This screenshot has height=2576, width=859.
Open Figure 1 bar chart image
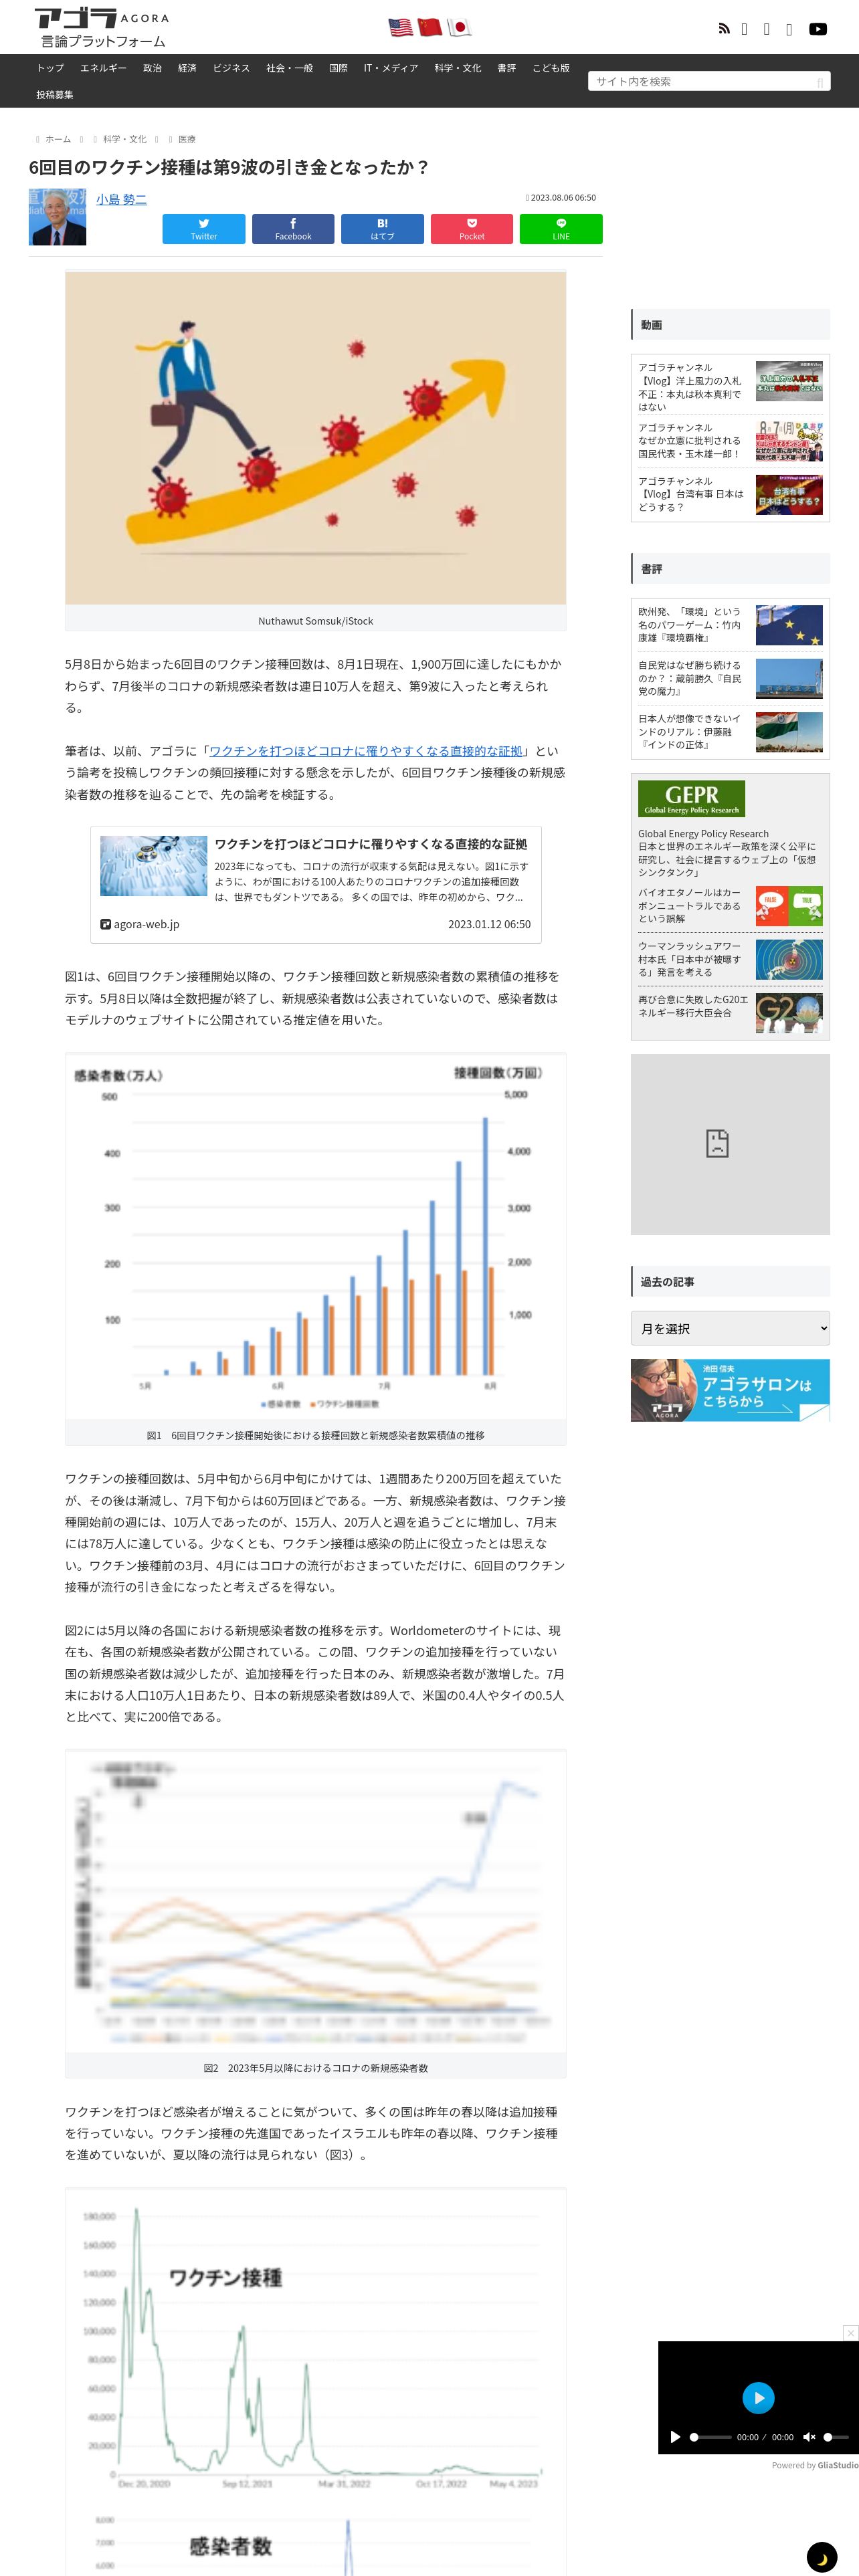tap(316, 1237)
